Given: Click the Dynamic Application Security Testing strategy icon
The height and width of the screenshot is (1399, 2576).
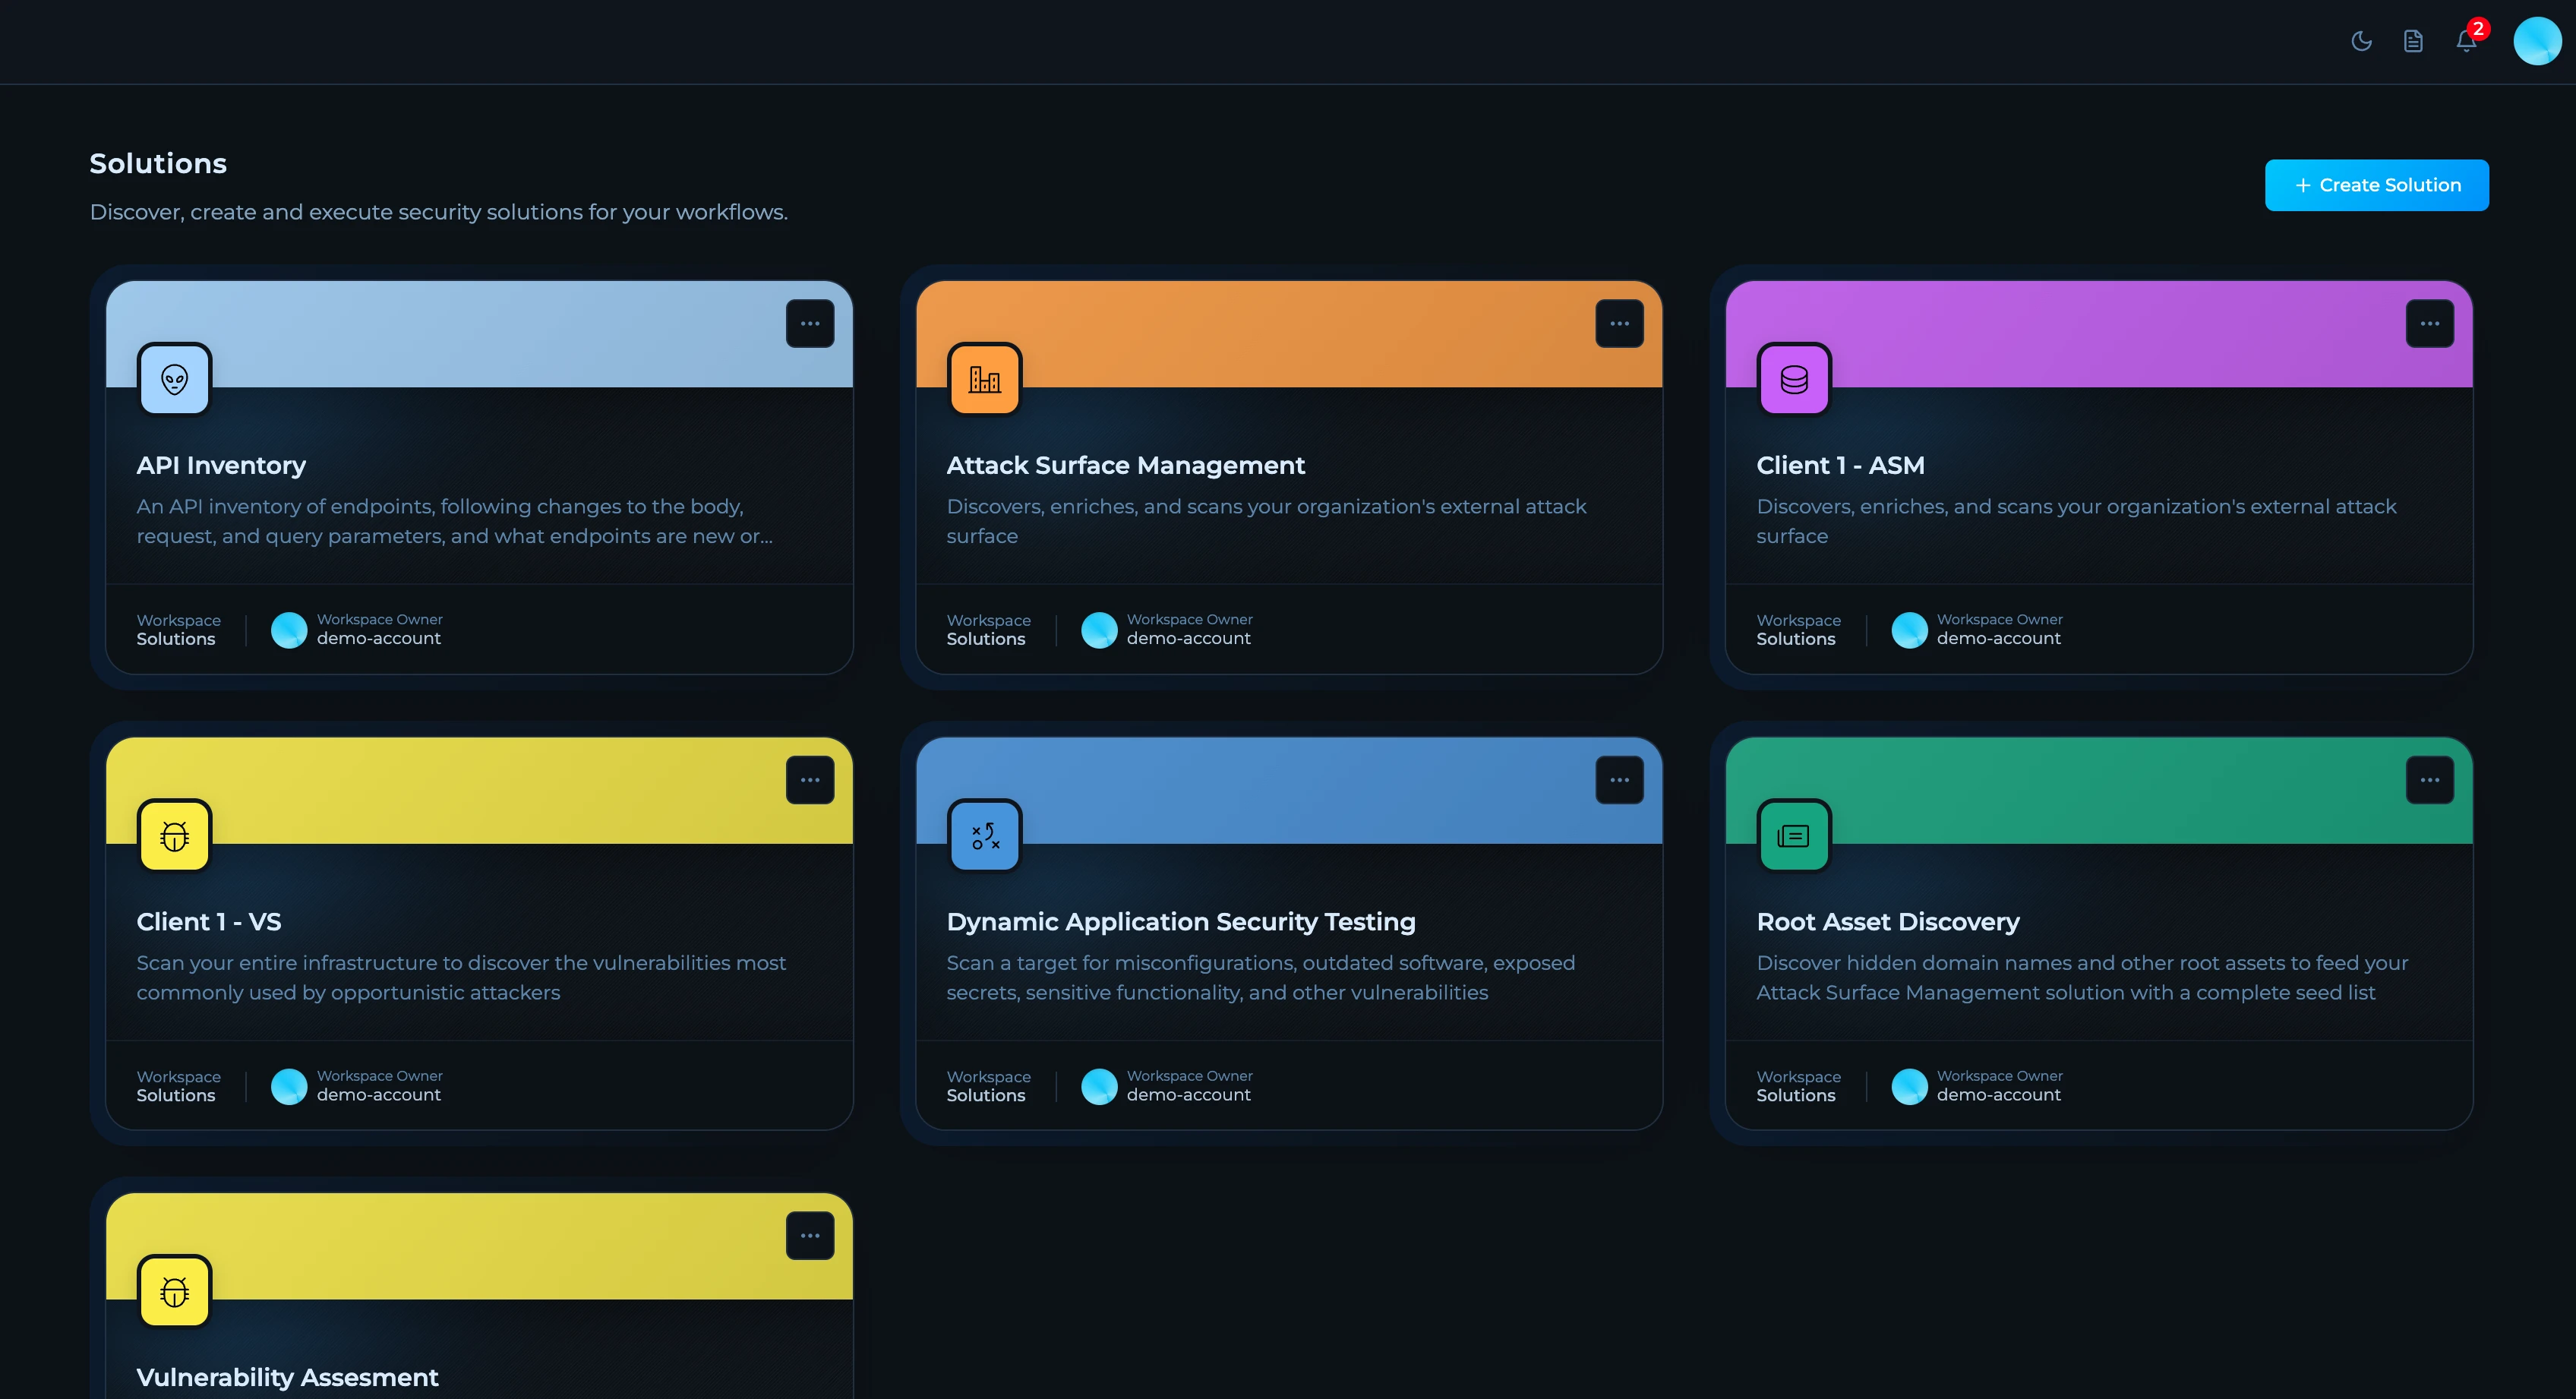Looking at the screenshot, I should (984, 836).
